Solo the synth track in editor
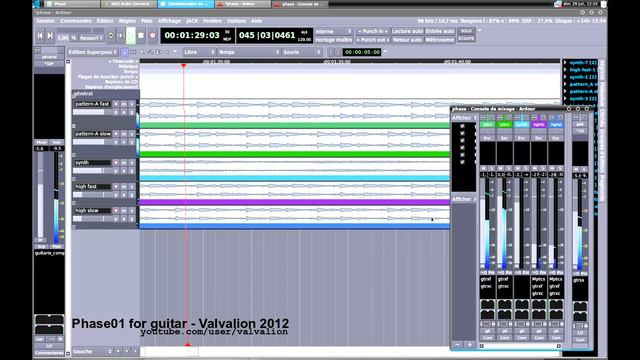This screenshot has height=360, width=640. tap(132, 162)
